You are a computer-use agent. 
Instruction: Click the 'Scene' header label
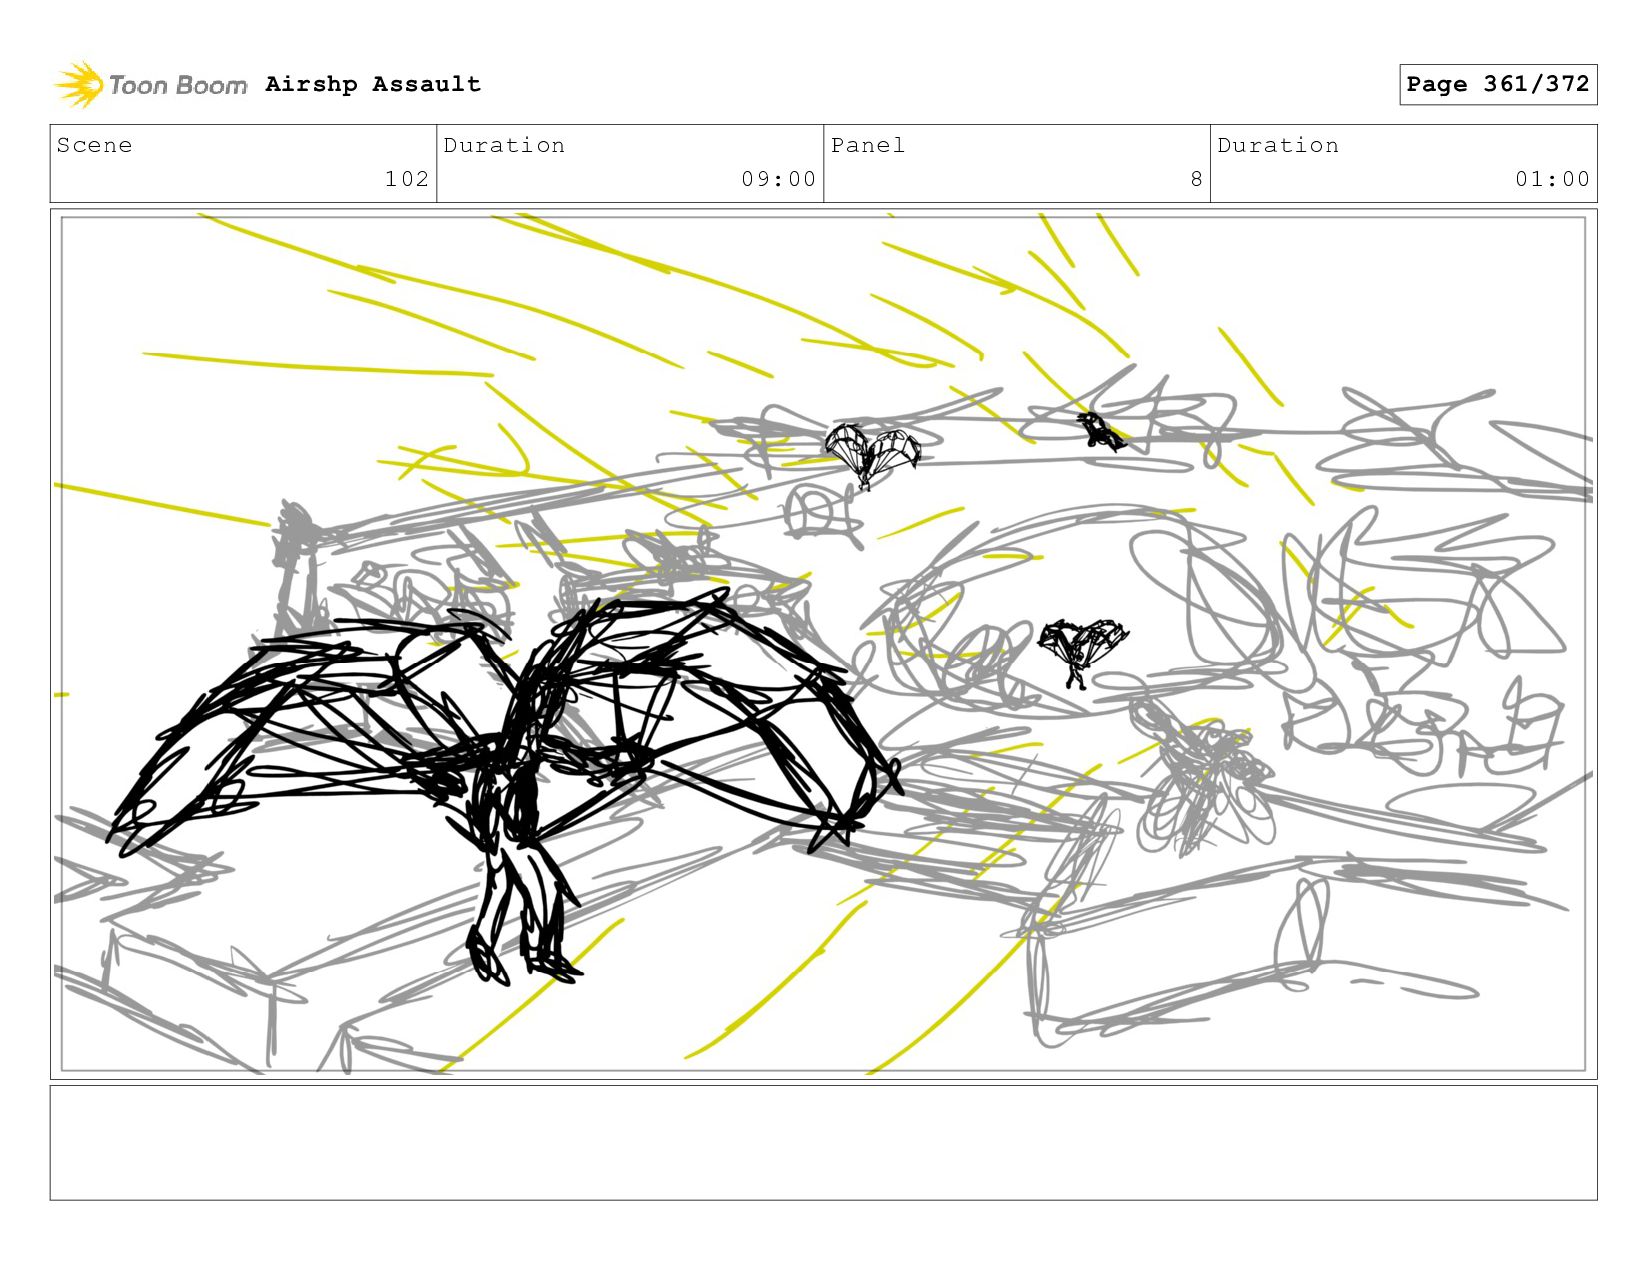click(x=94, y=145)
